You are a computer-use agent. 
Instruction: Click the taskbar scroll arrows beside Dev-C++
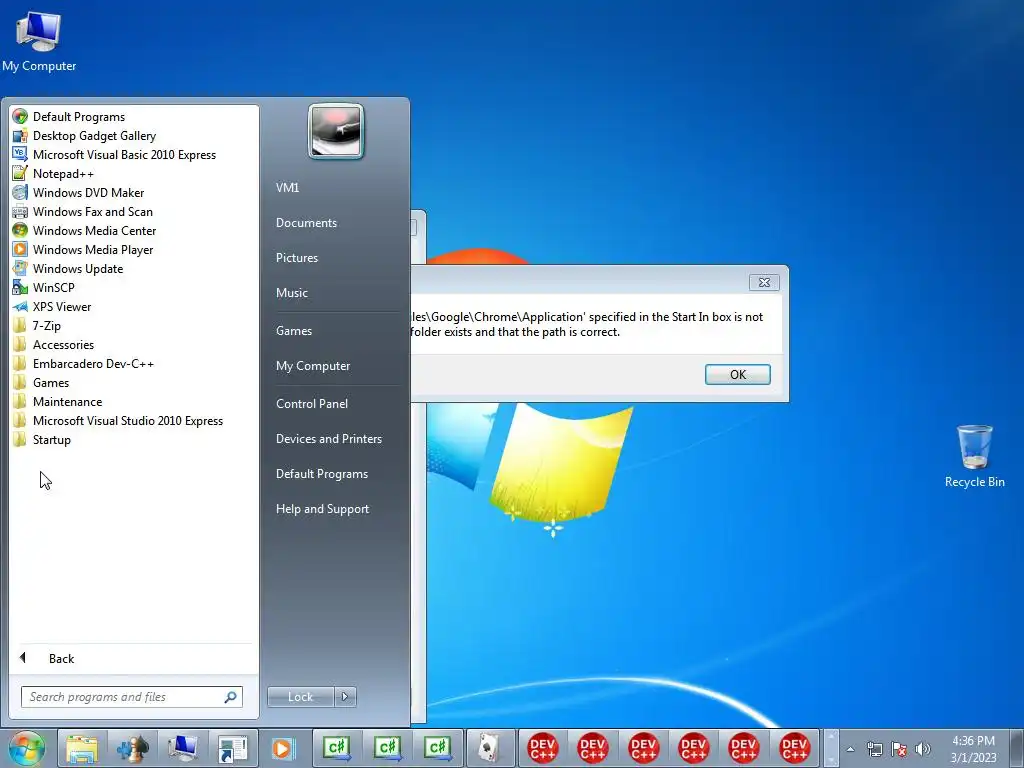830,748
